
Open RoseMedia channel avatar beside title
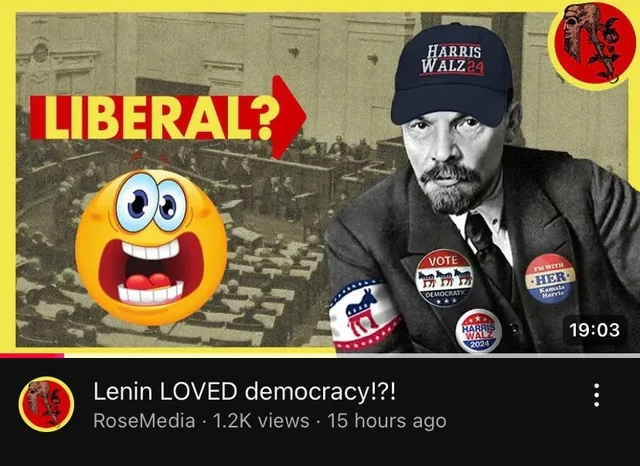coord(46,404)
